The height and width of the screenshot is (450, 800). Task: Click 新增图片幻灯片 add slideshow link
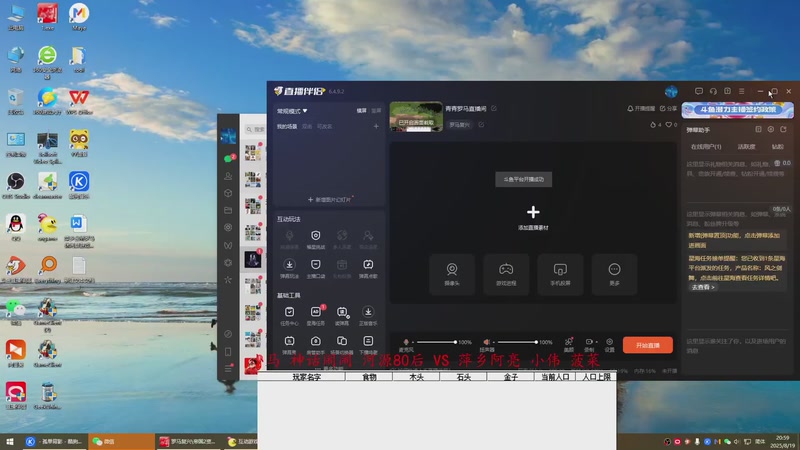click(x=330, y=199)
